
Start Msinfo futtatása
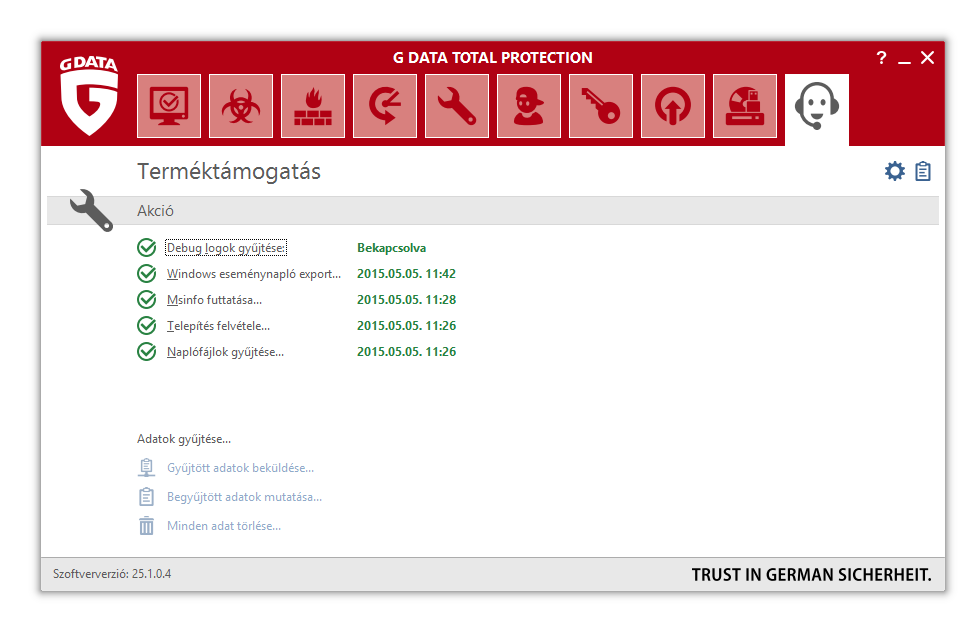pyautogui.click(x=214, y=300)
